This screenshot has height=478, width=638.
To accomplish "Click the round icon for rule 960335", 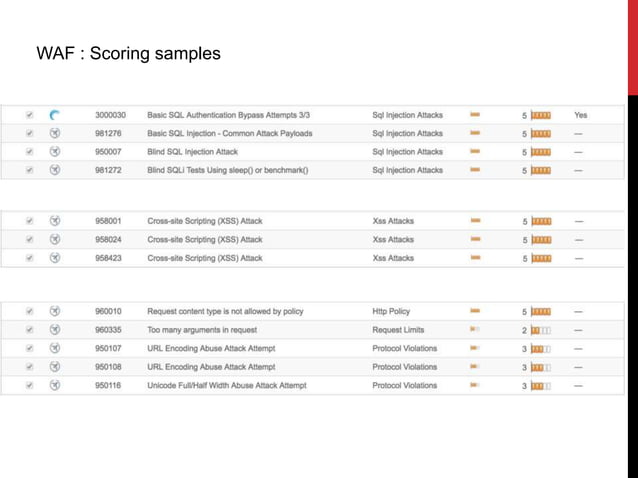I will 56,329.
